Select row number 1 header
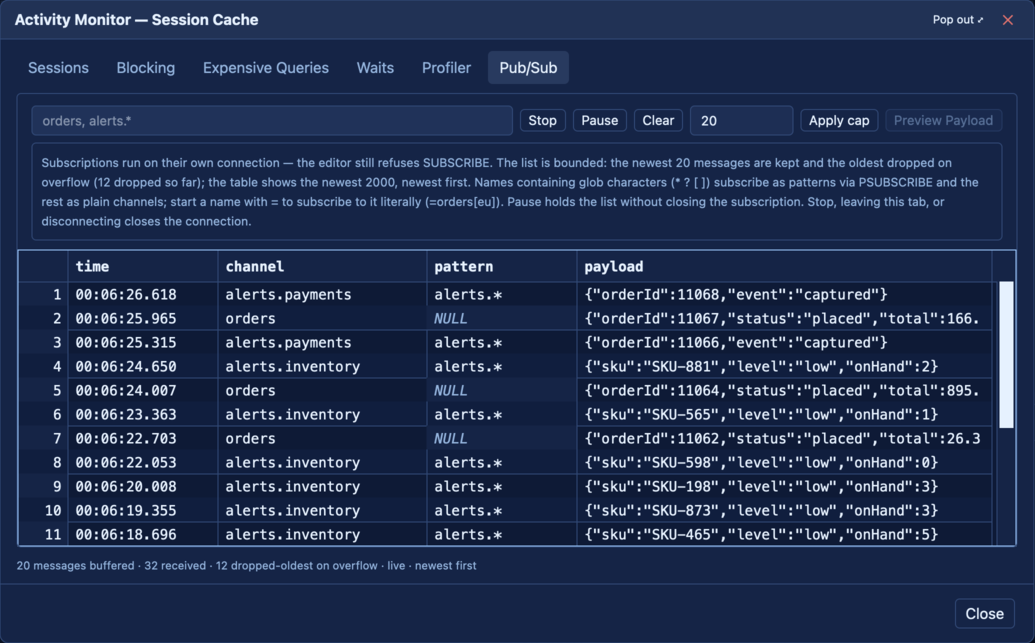 coord(44,294)
